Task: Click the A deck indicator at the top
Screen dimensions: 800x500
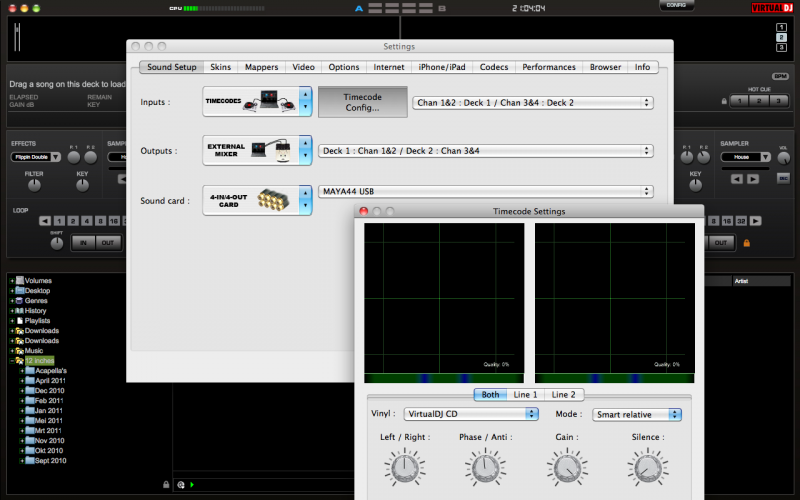Action: (359, 8)
